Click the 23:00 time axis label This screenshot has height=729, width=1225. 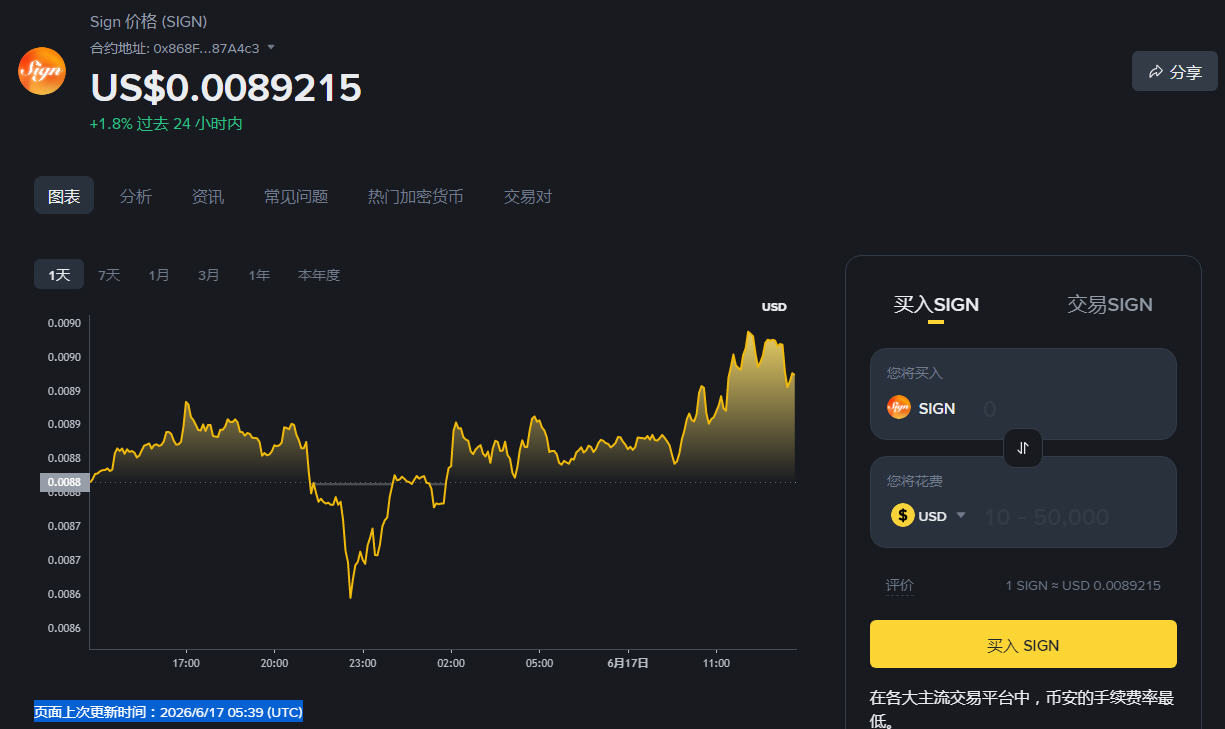363,663
